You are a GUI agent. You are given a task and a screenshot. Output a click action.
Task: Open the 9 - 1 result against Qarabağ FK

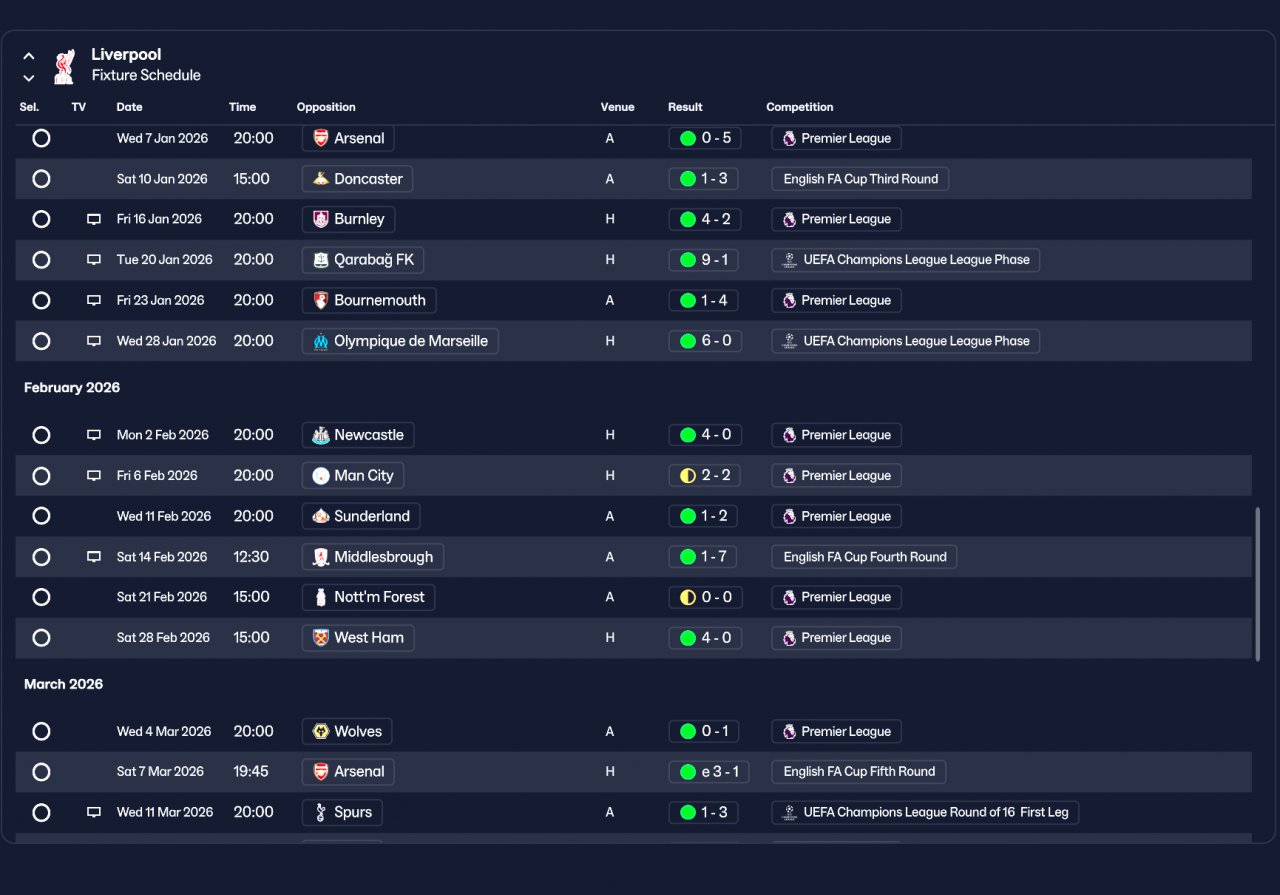pos(704,260)
